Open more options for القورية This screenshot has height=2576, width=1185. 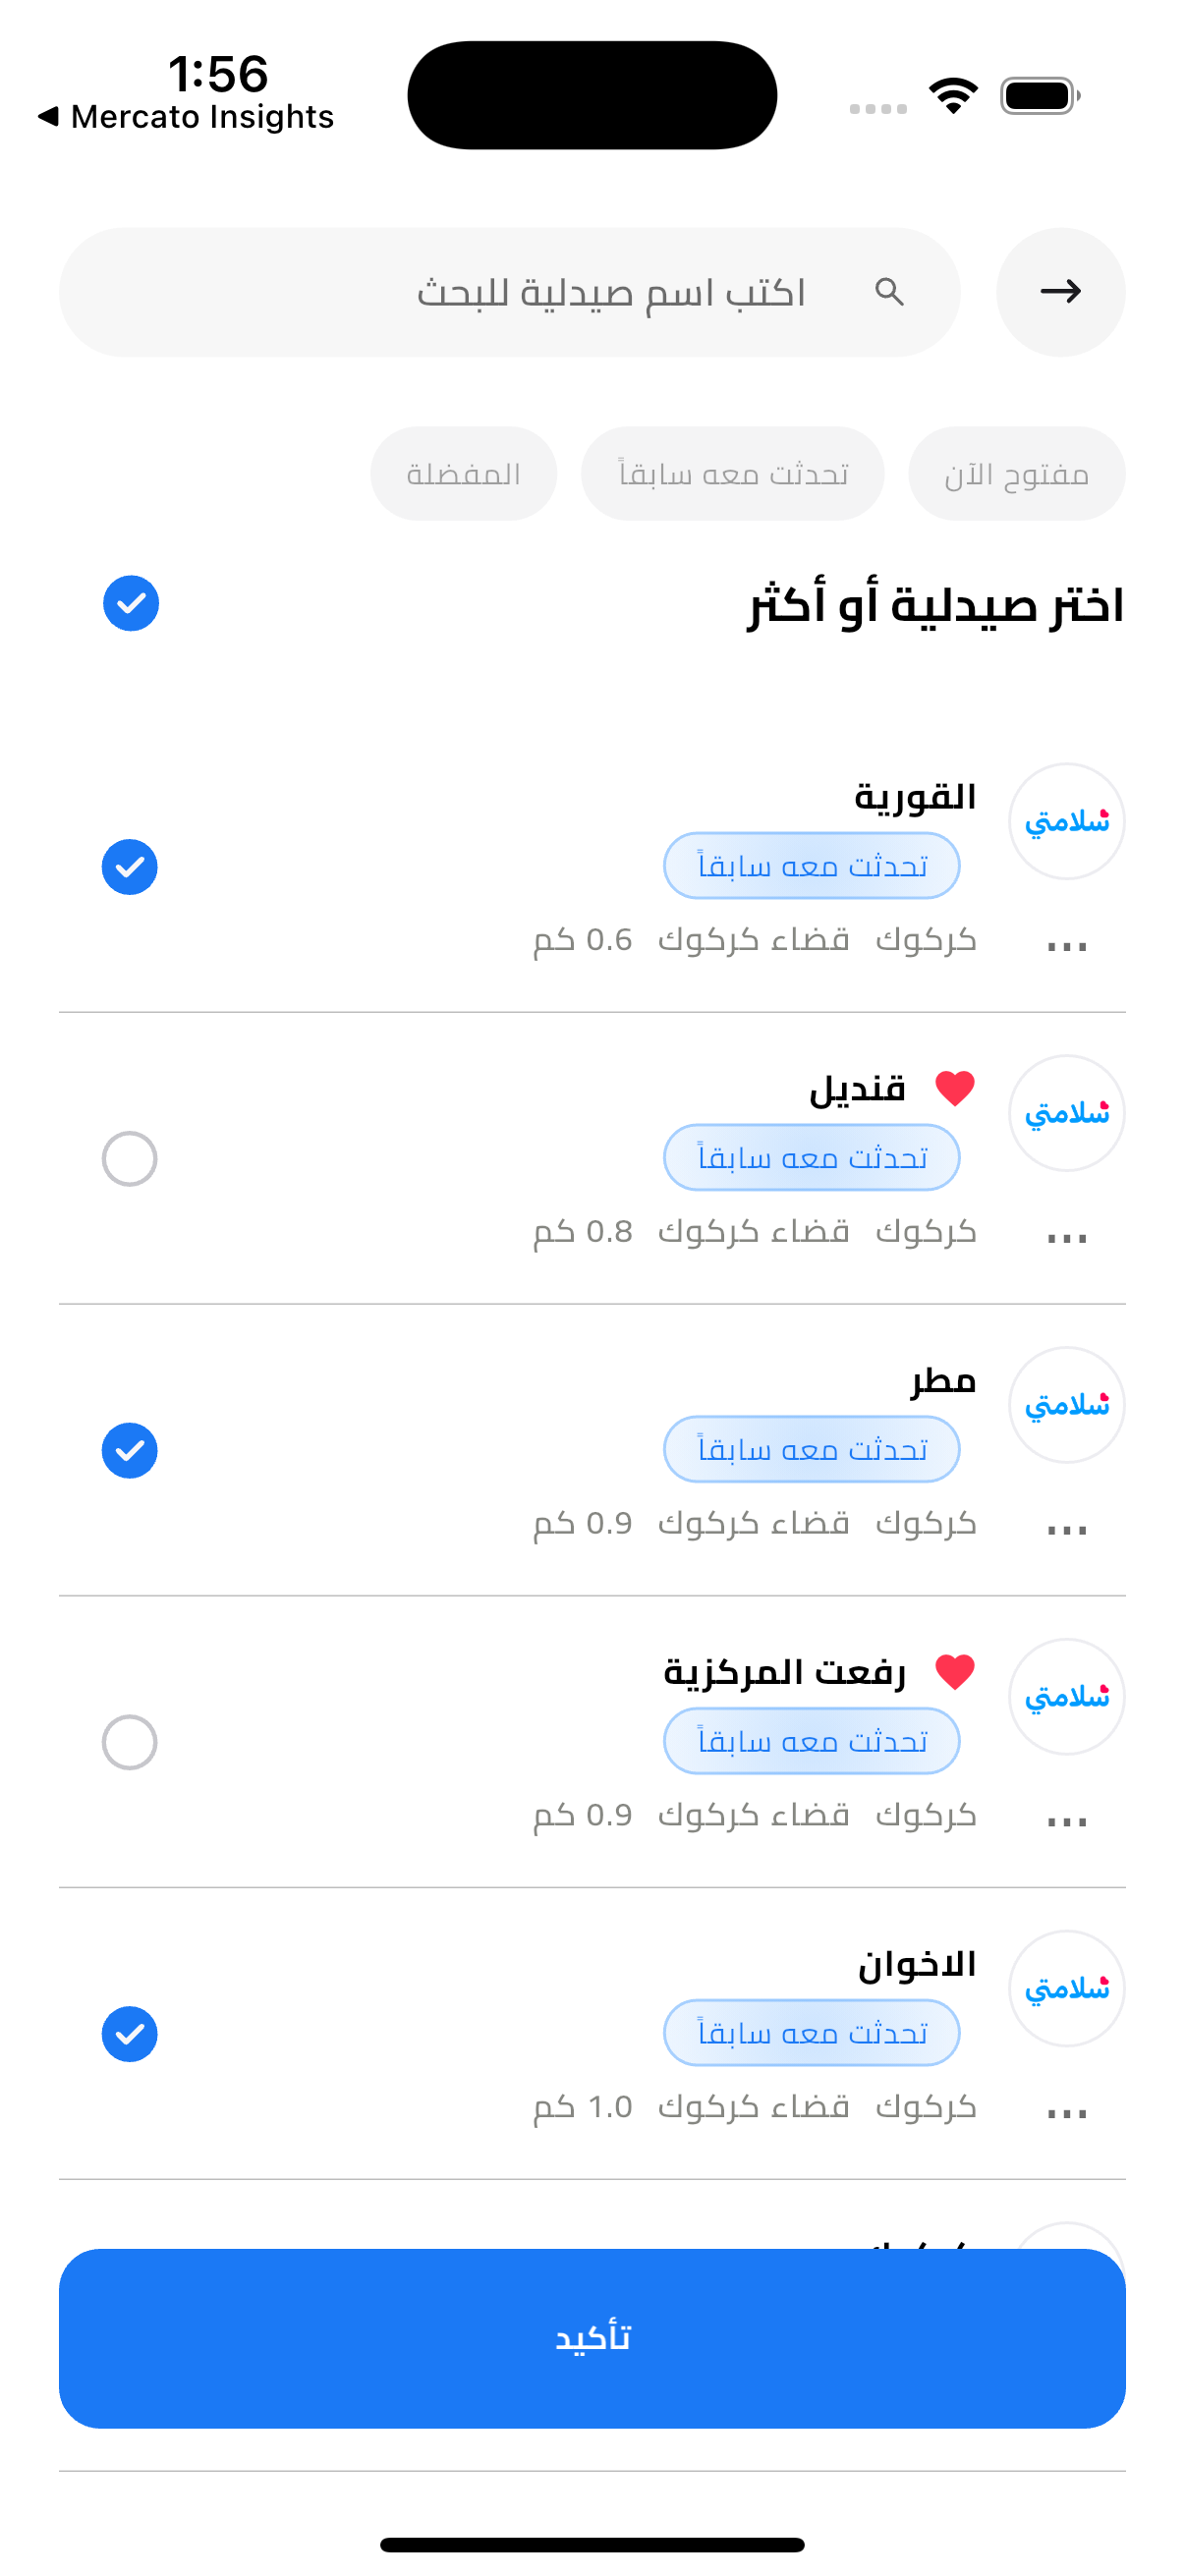click(x=1066, y=946)
